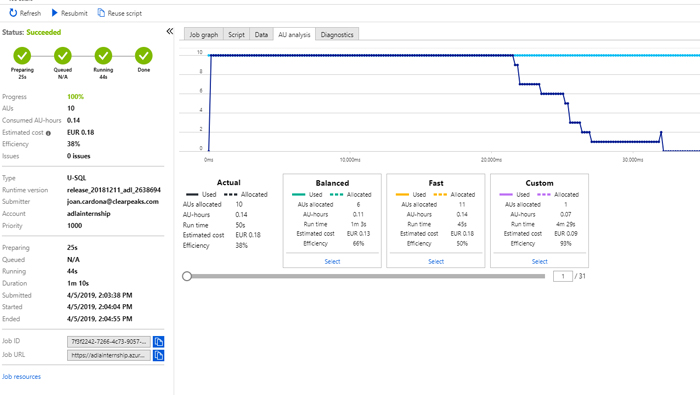Select the Custom AU model
The width and height of the screenshot is (700, 395).
pos(539,262)
